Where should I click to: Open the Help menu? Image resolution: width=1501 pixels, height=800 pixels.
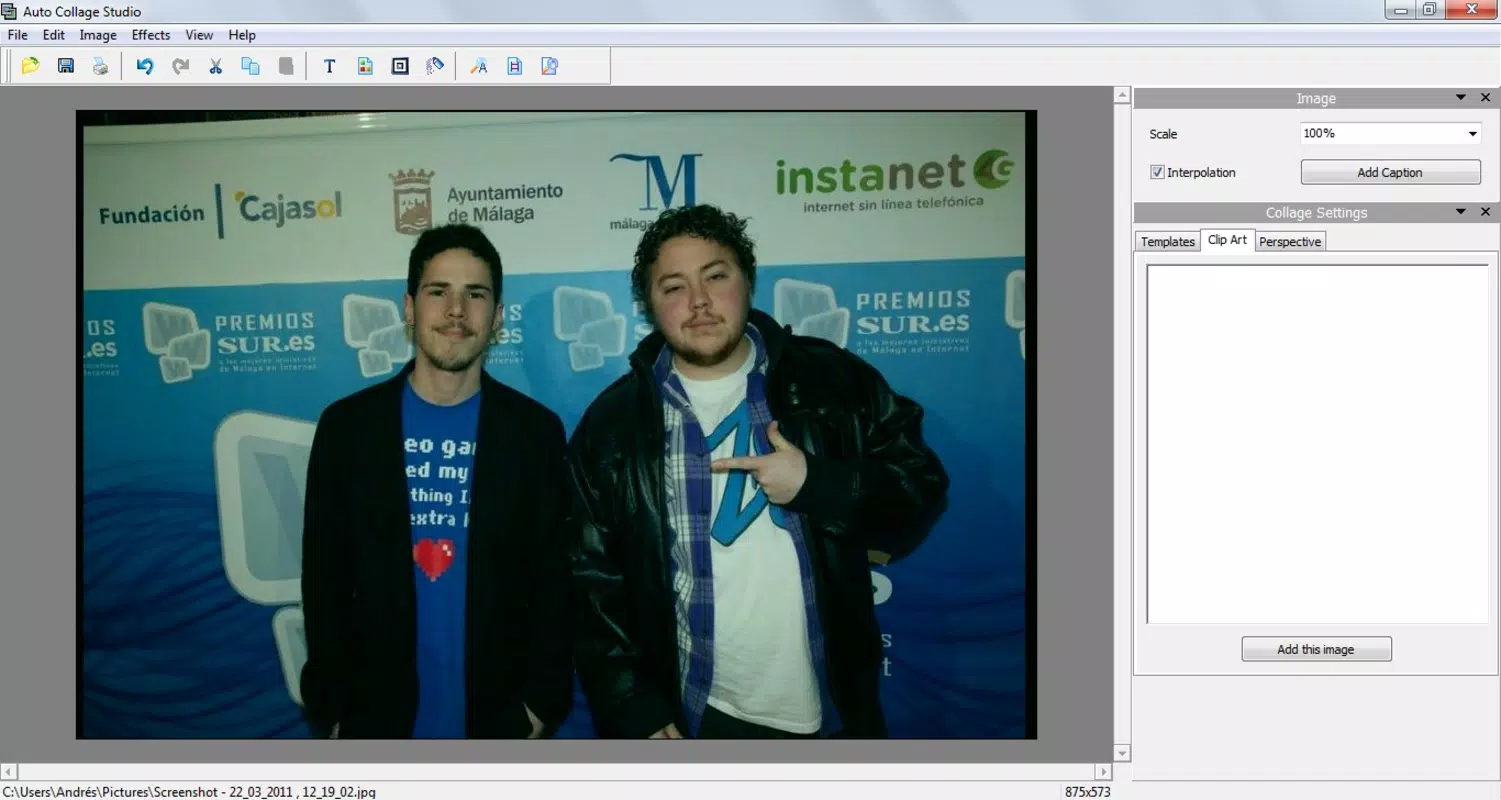(242, 35)
